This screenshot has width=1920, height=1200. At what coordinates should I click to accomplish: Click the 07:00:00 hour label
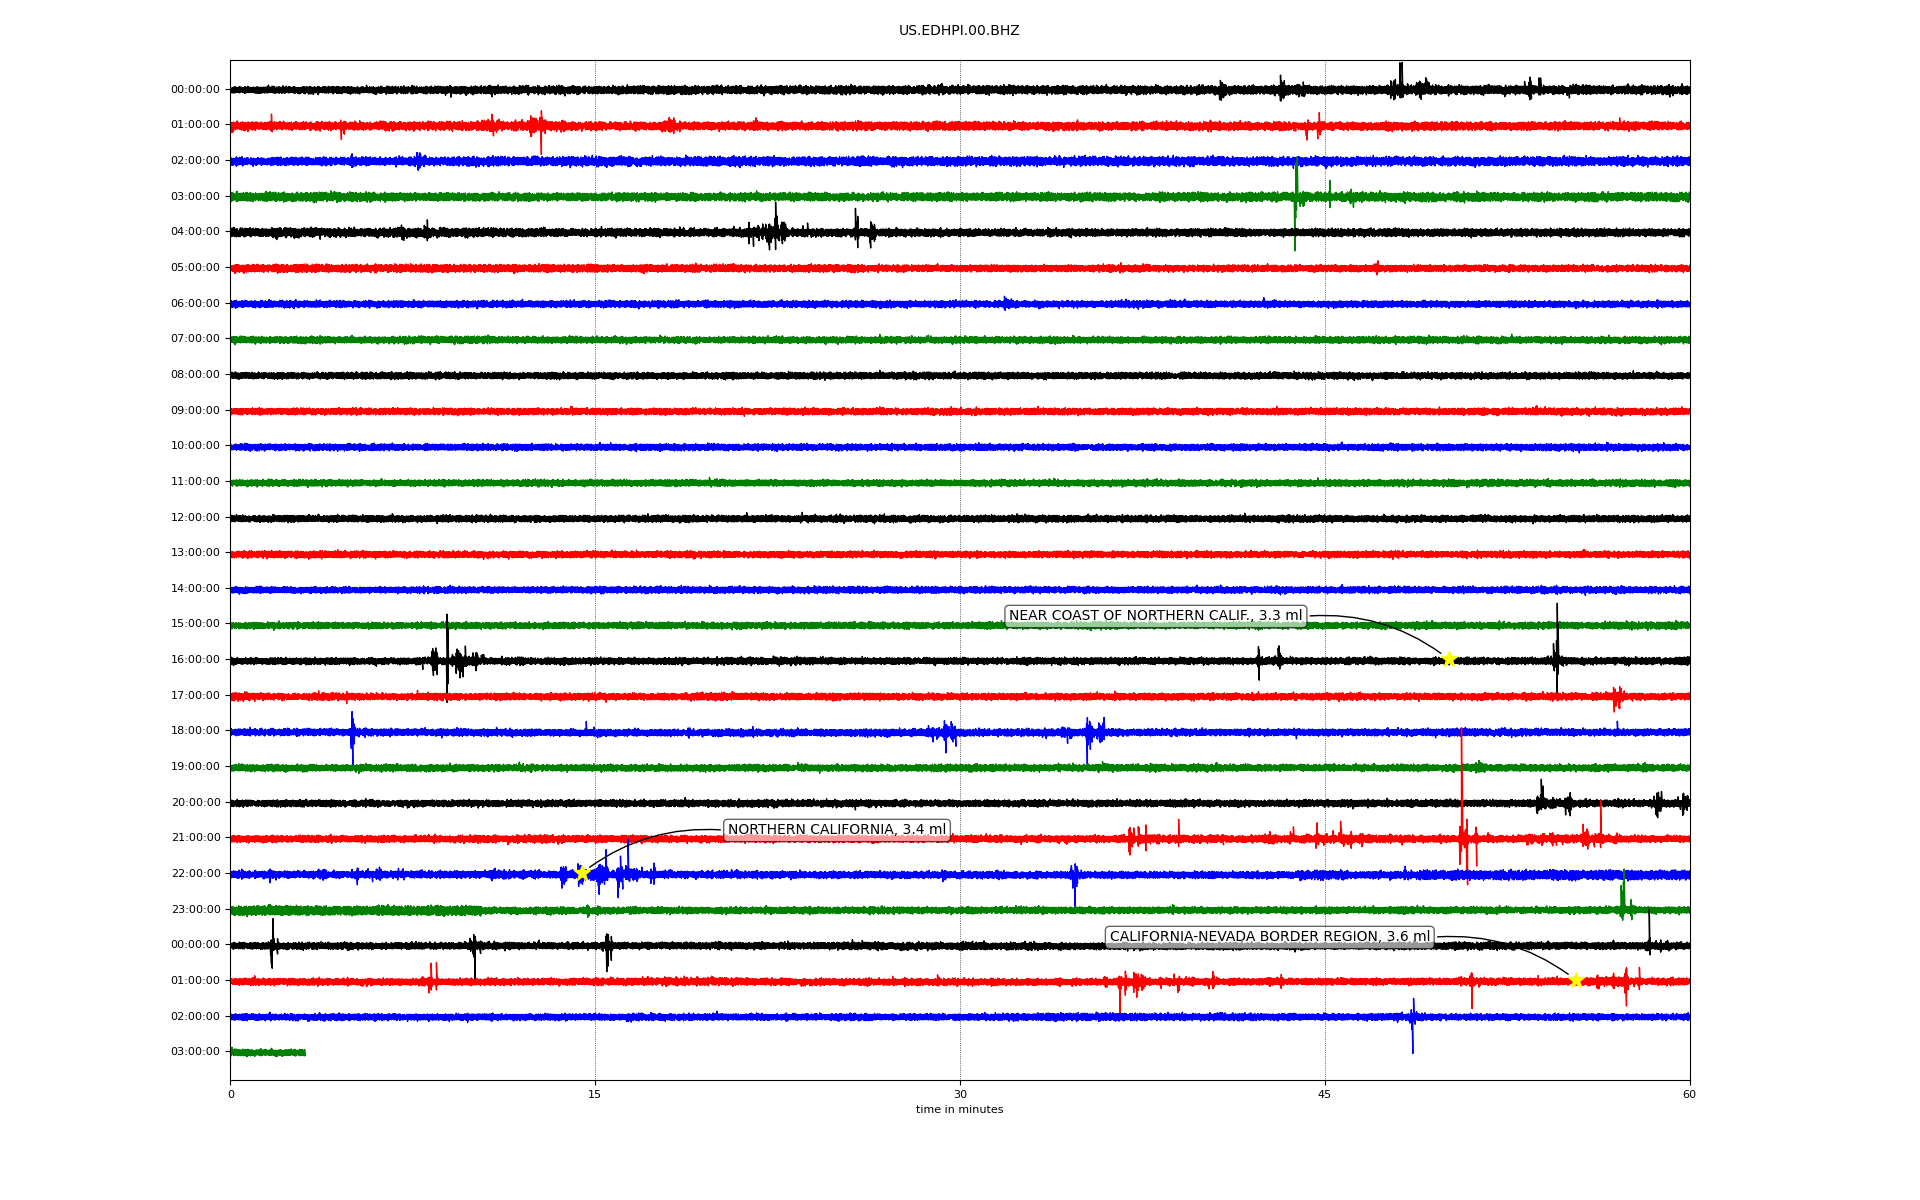(x=195, y=339)
